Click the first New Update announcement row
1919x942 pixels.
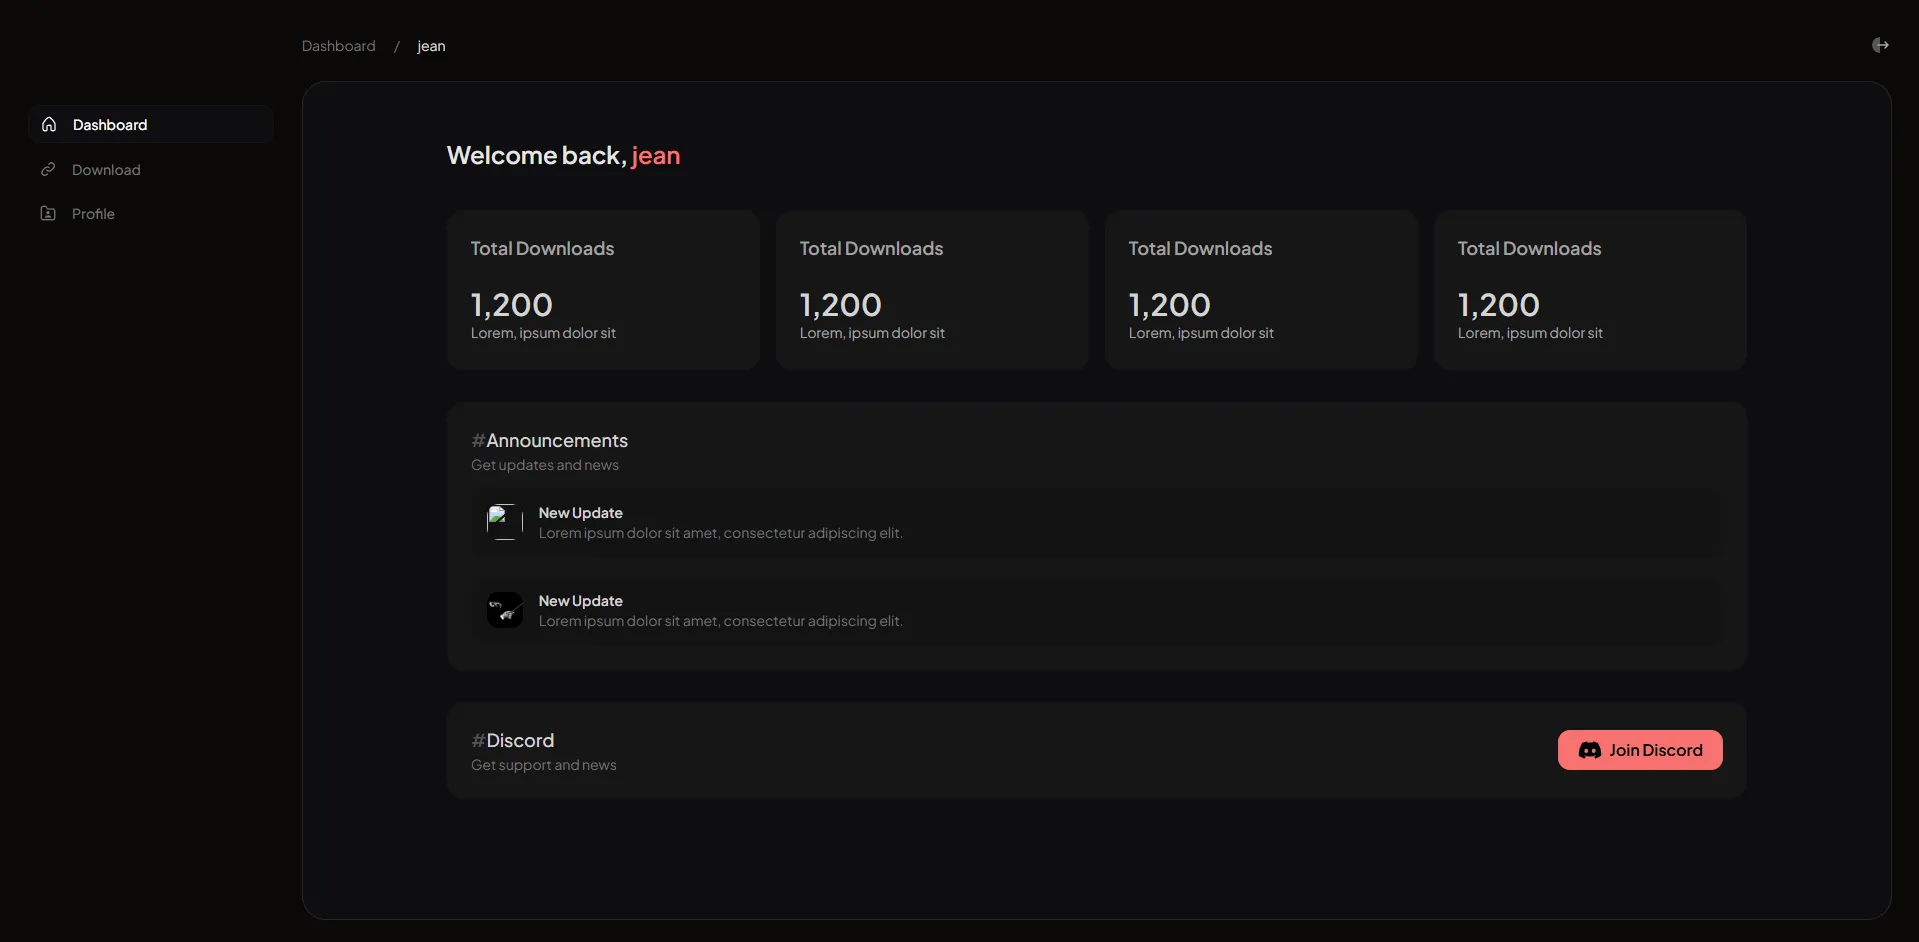1097,523
